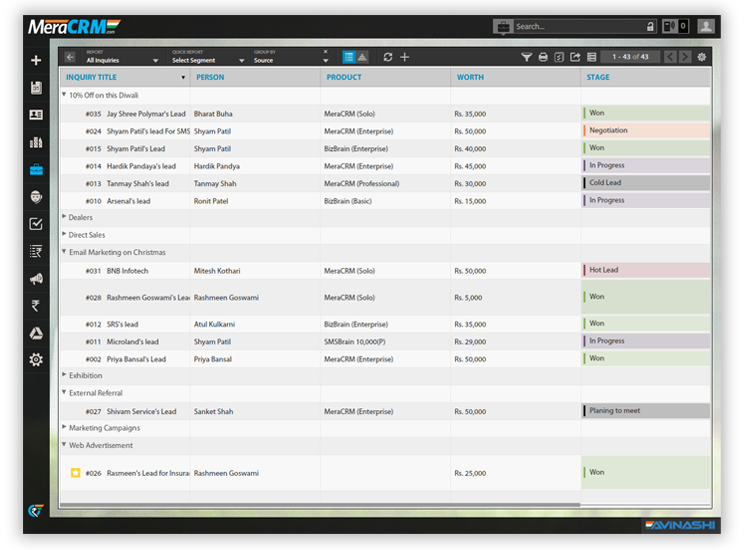This screenshot has width=750, height=550.
Task: Collapse the External Referral group
Action: coord(64,392)
